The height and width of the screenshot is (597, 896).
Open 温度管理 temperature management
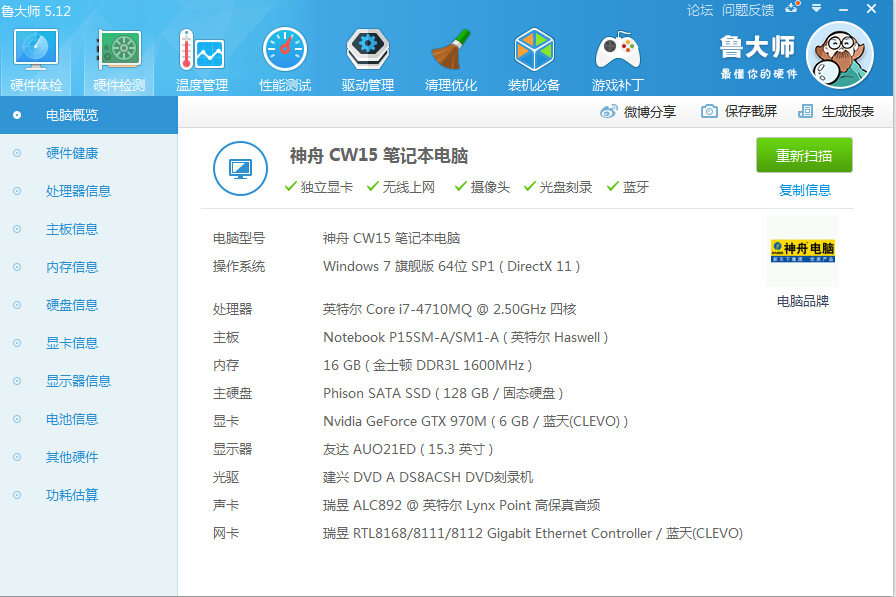[202, 61]
